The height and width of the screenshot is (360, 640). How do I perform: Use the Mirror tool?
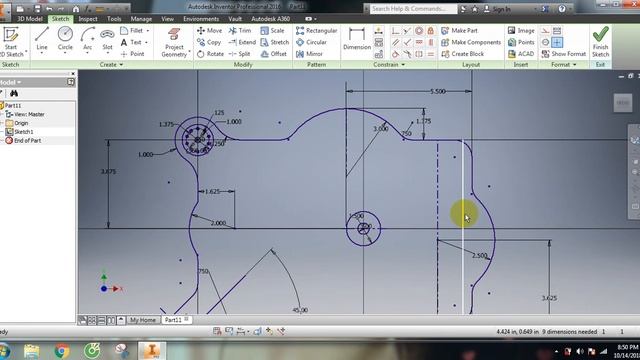[x=309, y=54]
